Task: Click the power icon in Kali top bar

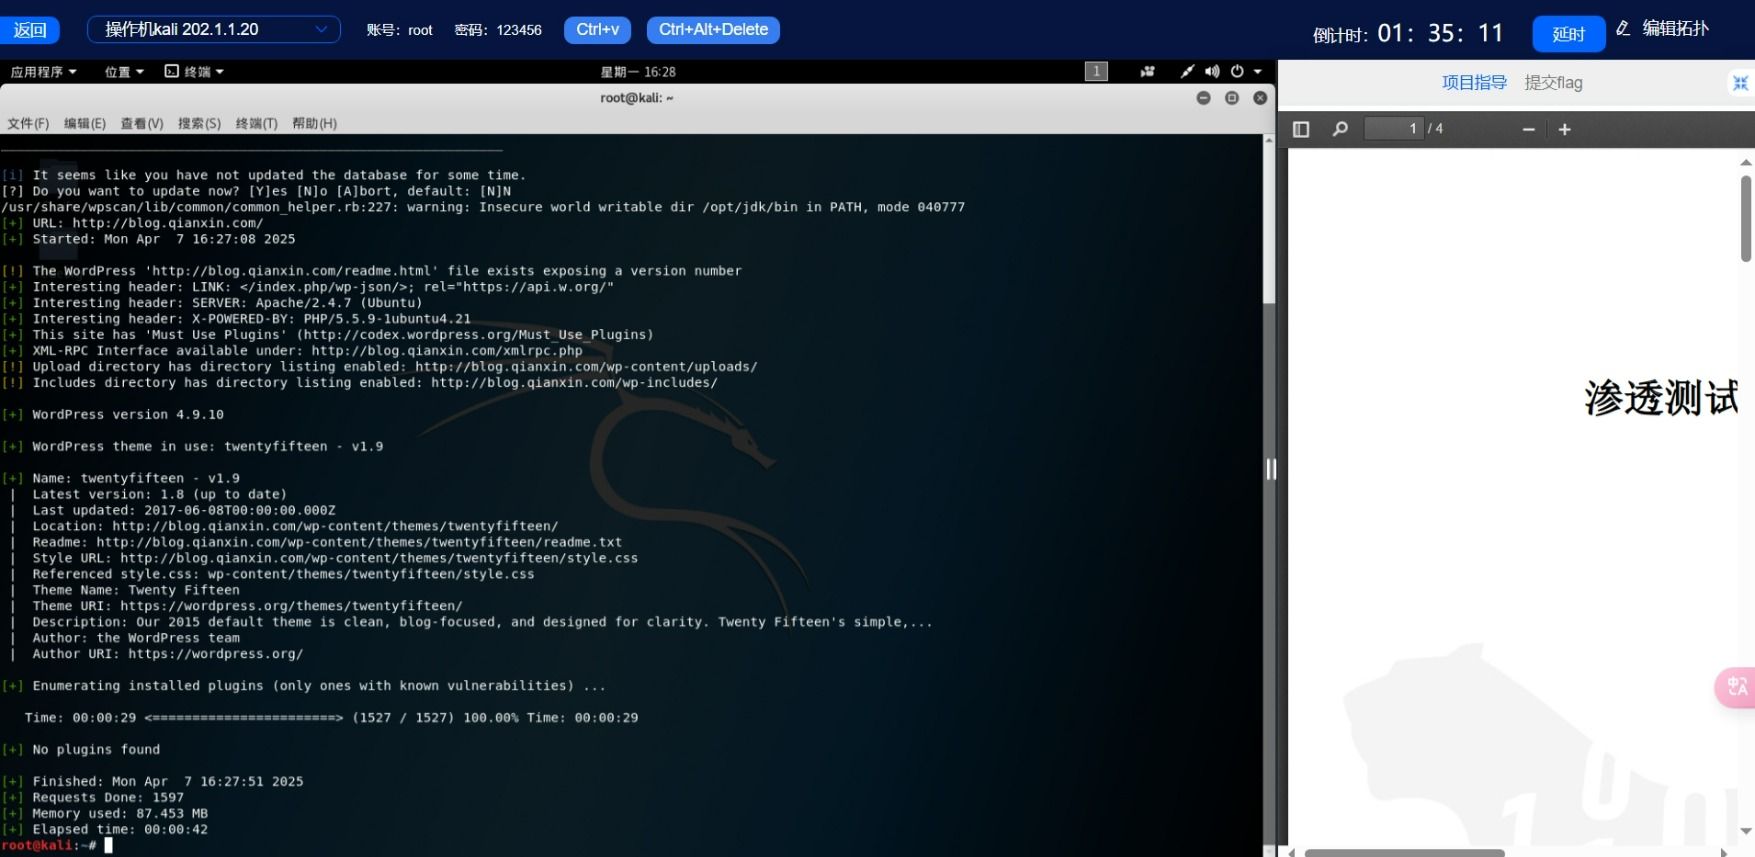Action: coord(1237,71)
